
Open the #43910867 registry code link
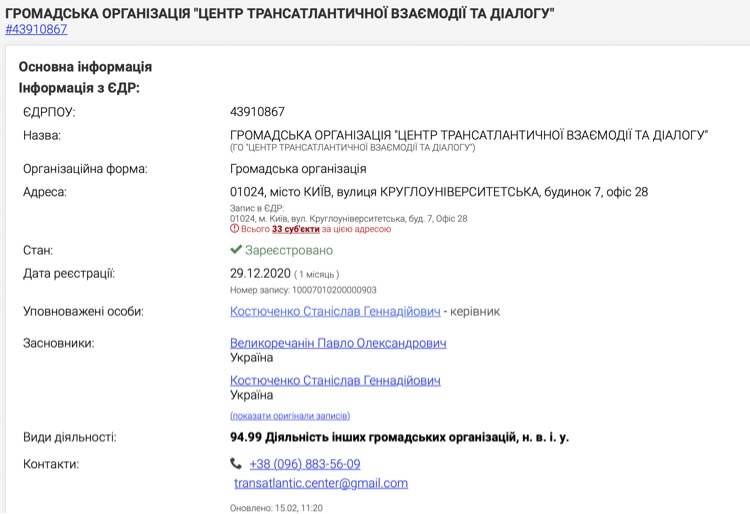click(36, 29)
